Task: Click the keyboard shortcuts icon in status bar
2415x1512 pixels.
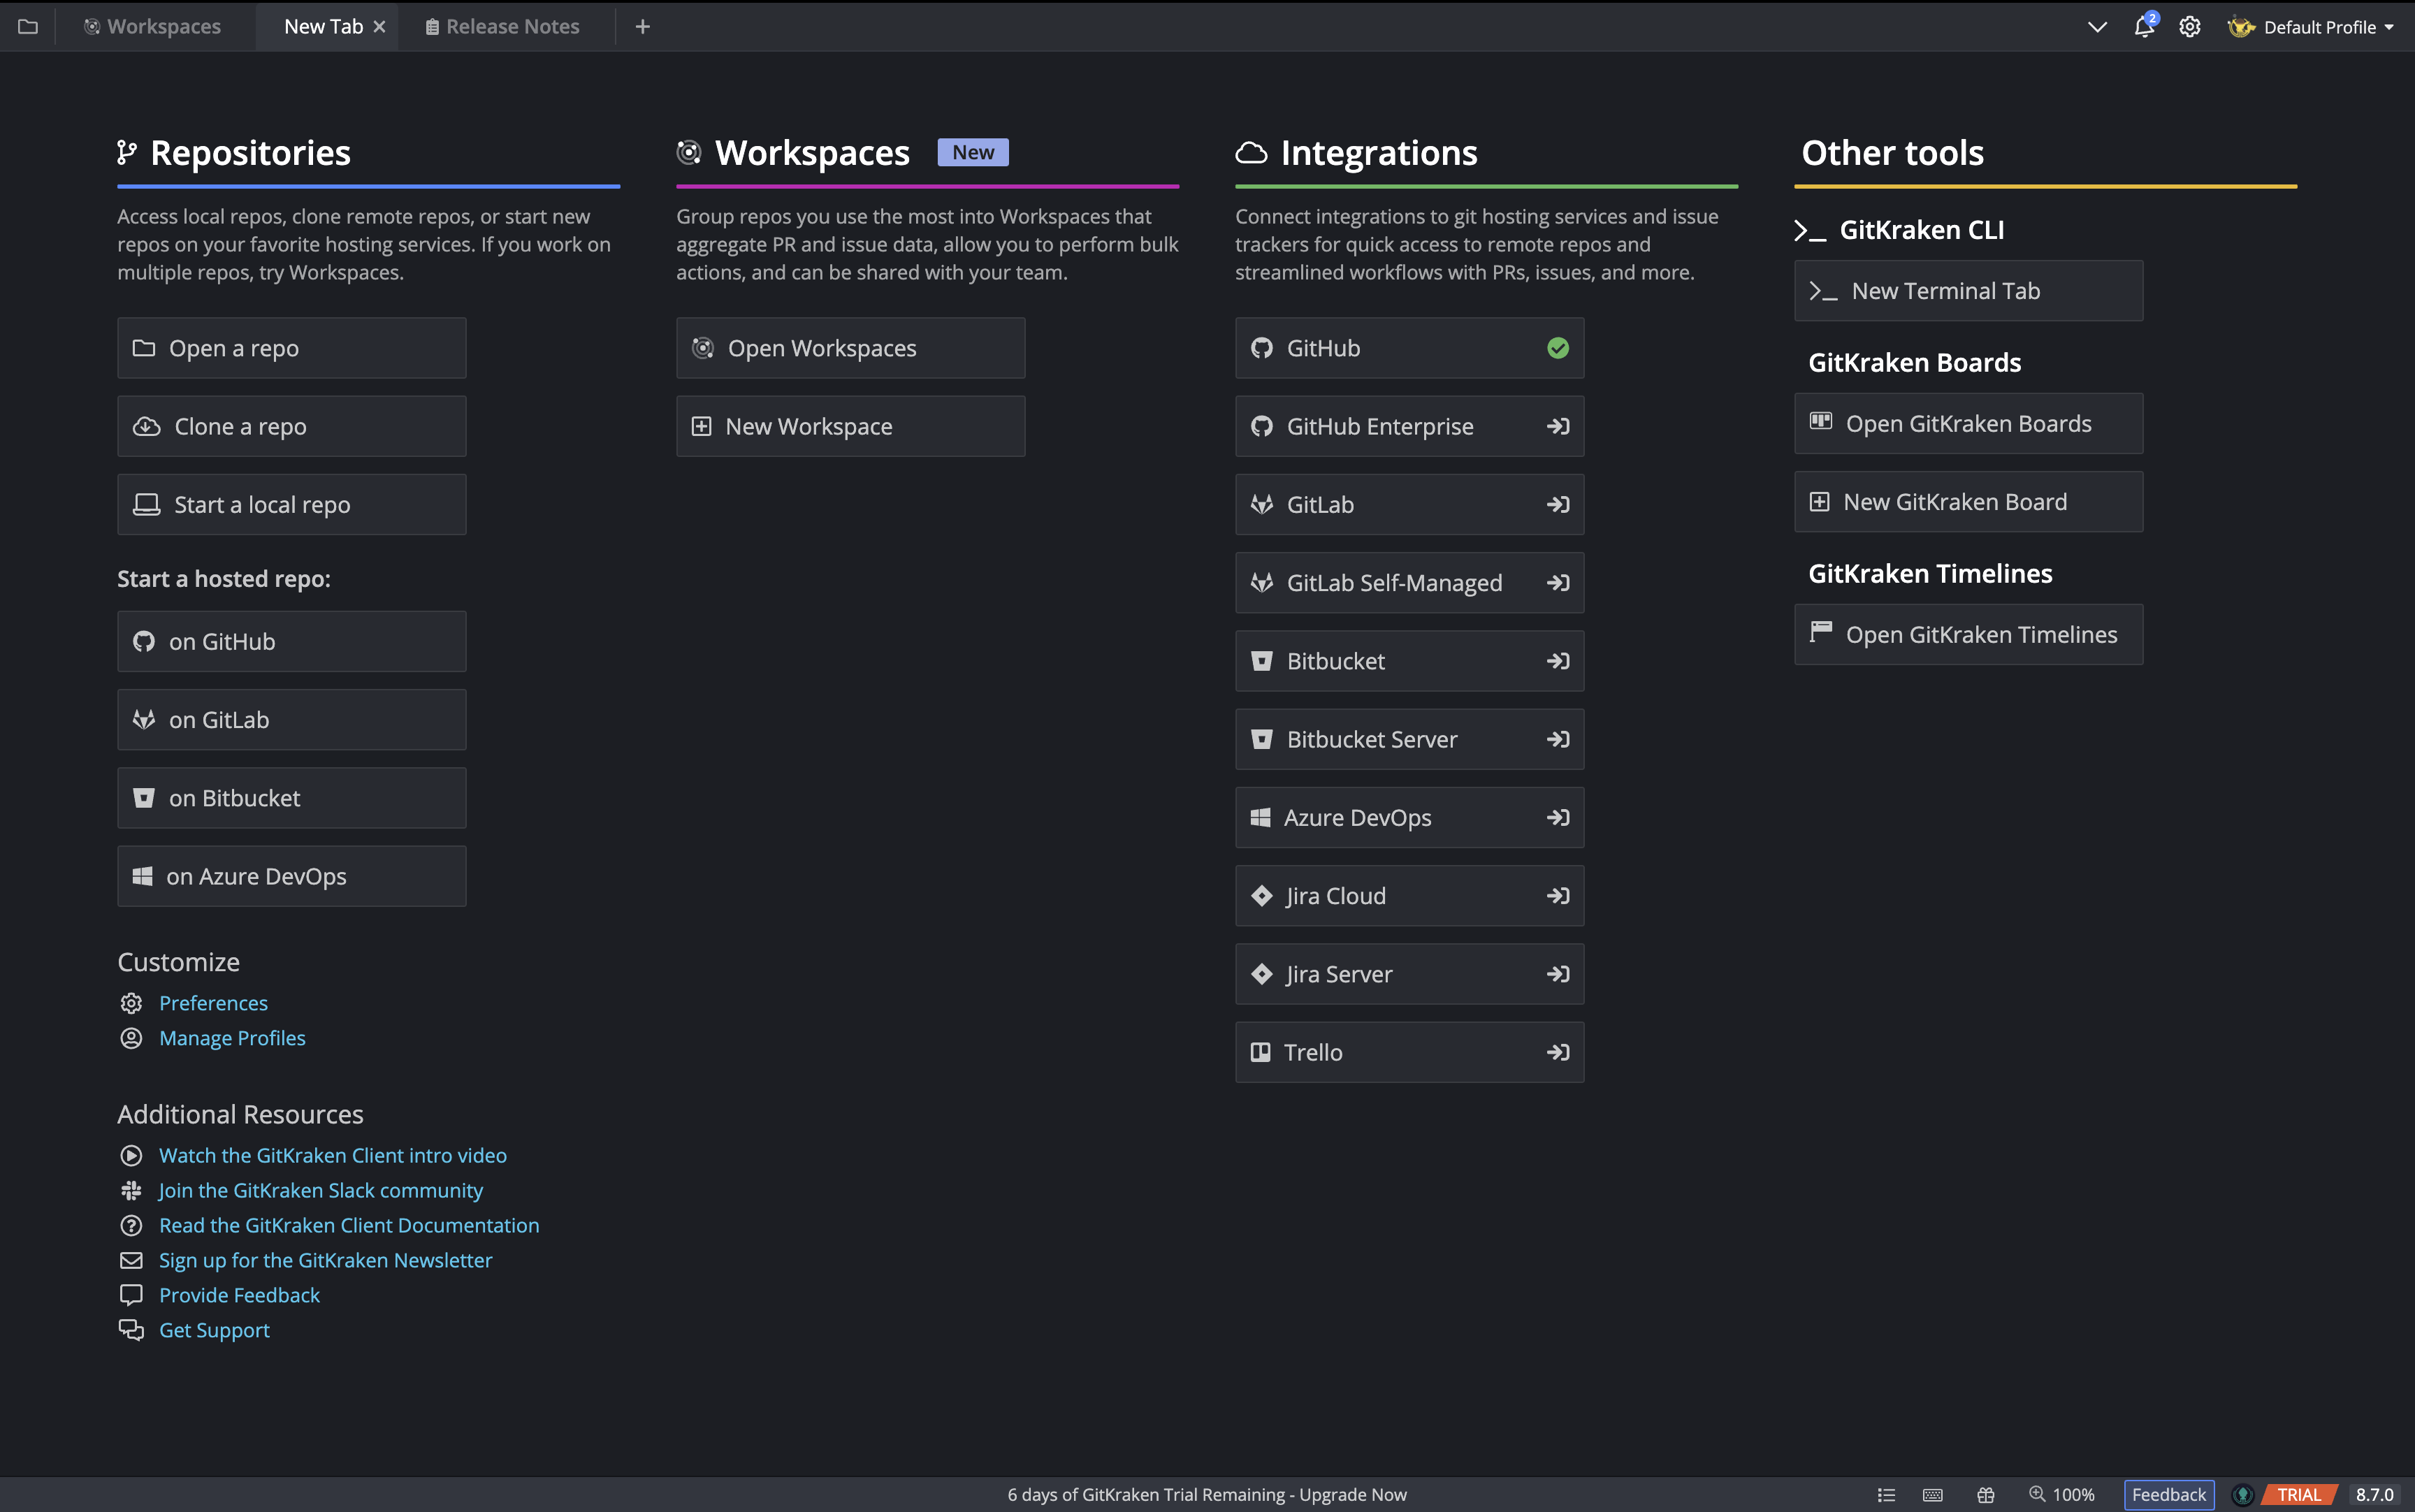Action: 1932,1495
